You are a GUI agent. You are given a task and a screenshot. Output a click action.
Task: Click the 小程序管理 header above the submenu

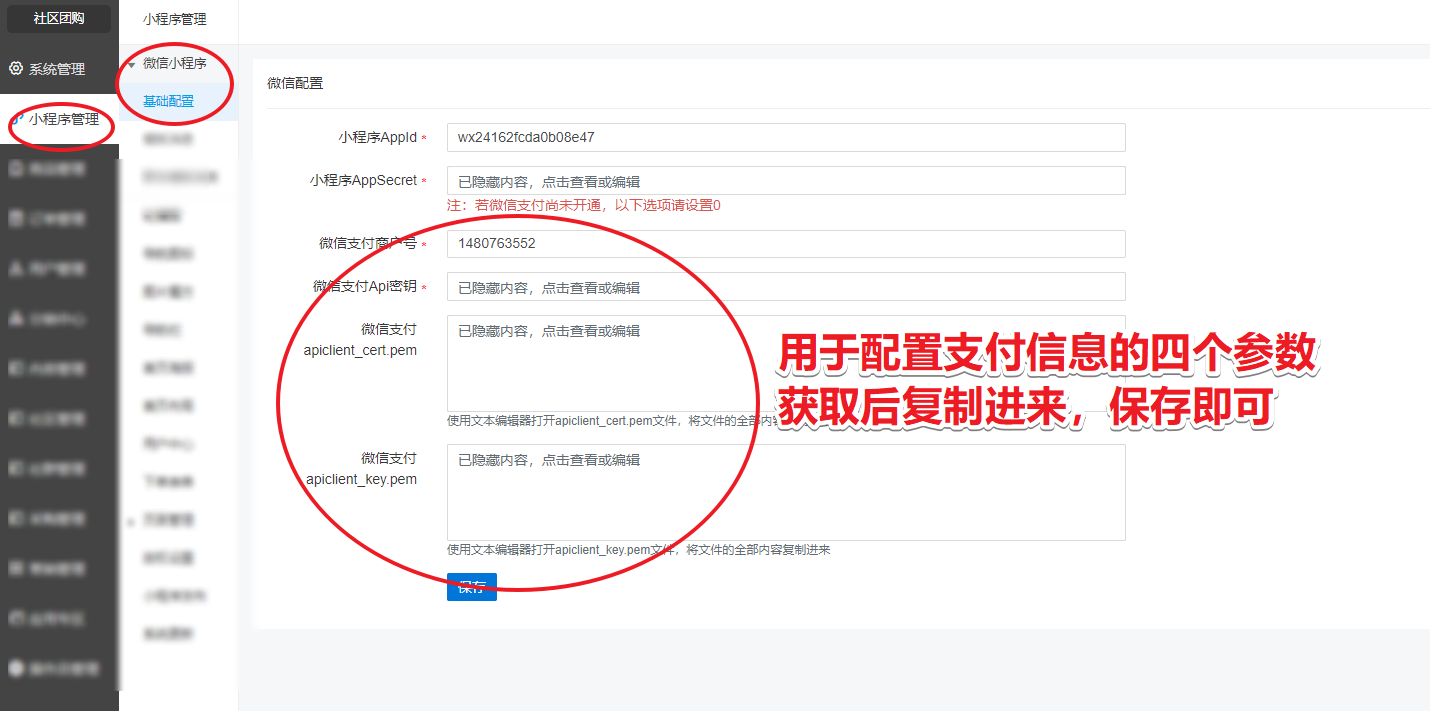pos(175,18)
